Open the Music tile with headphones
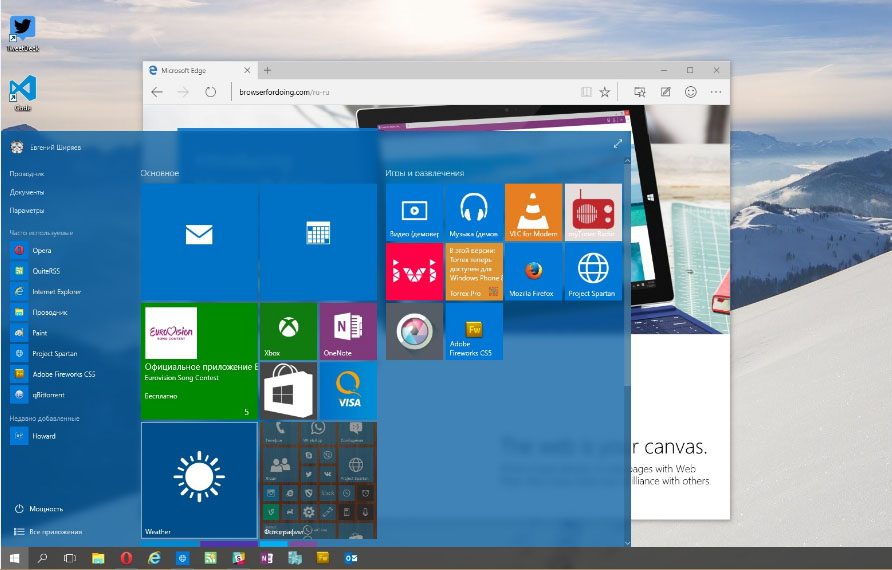892x570 pixels. coord(474,212)
